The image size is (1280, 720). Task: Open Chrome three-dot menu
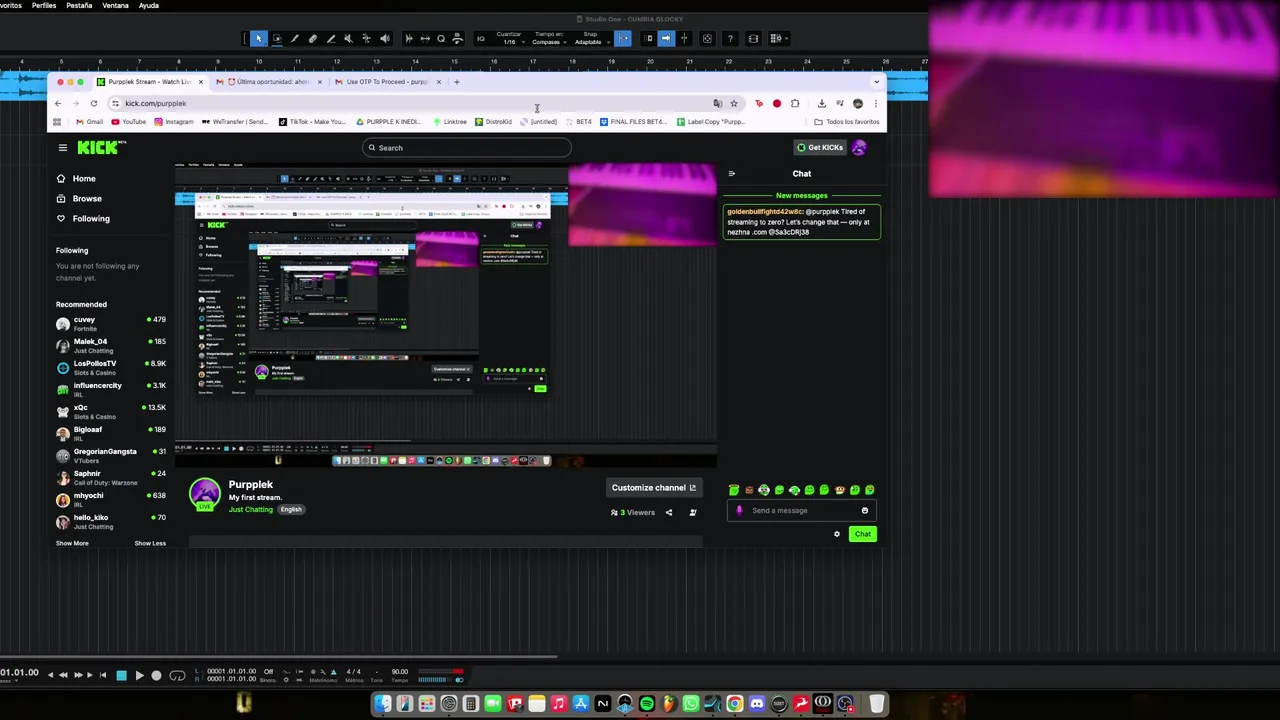pos(875,103)
